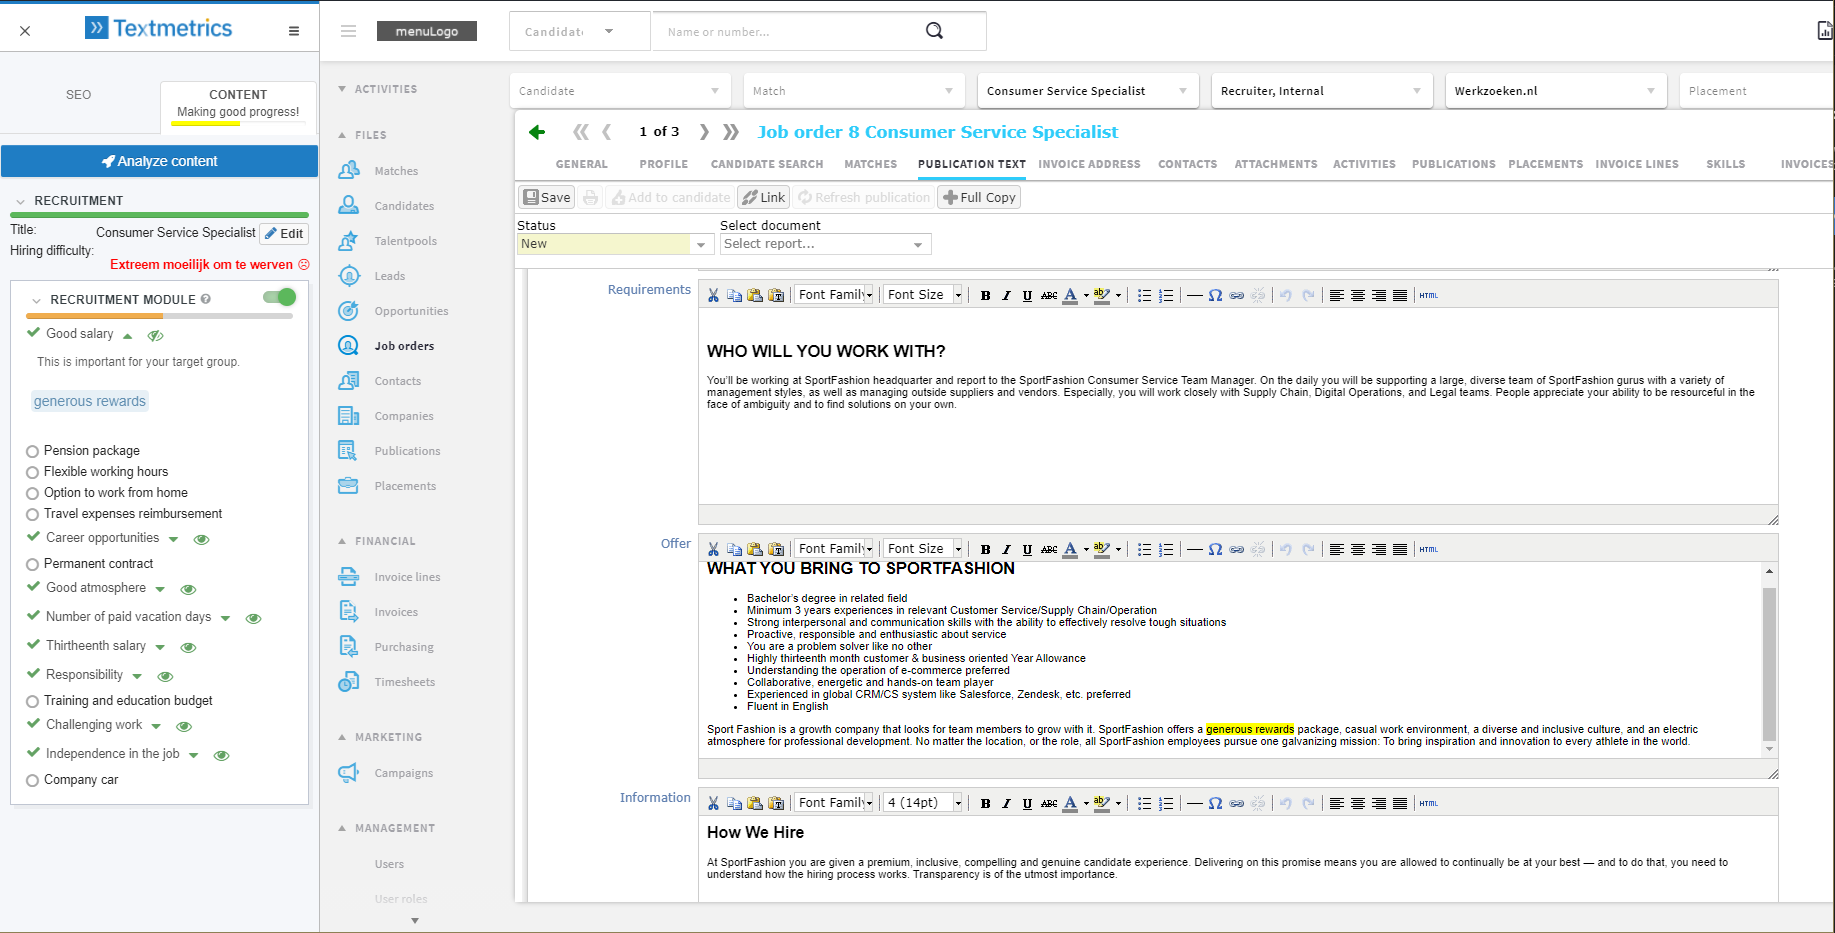The width and height of the screenshot is (1835, 933).
Task: Toggle eye icon for Good atmosphere
Action: pos(188,589)
